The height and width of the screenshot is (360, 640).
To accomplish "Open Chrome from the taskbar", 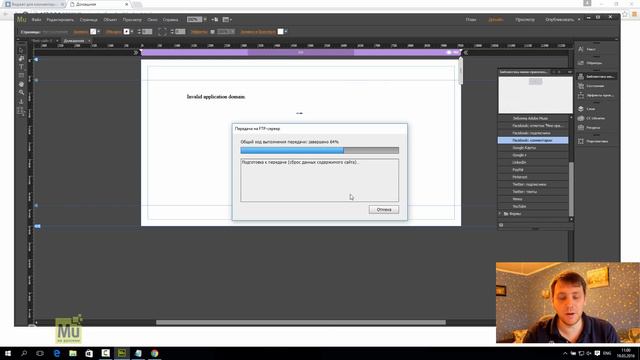I will coord(155,353).
